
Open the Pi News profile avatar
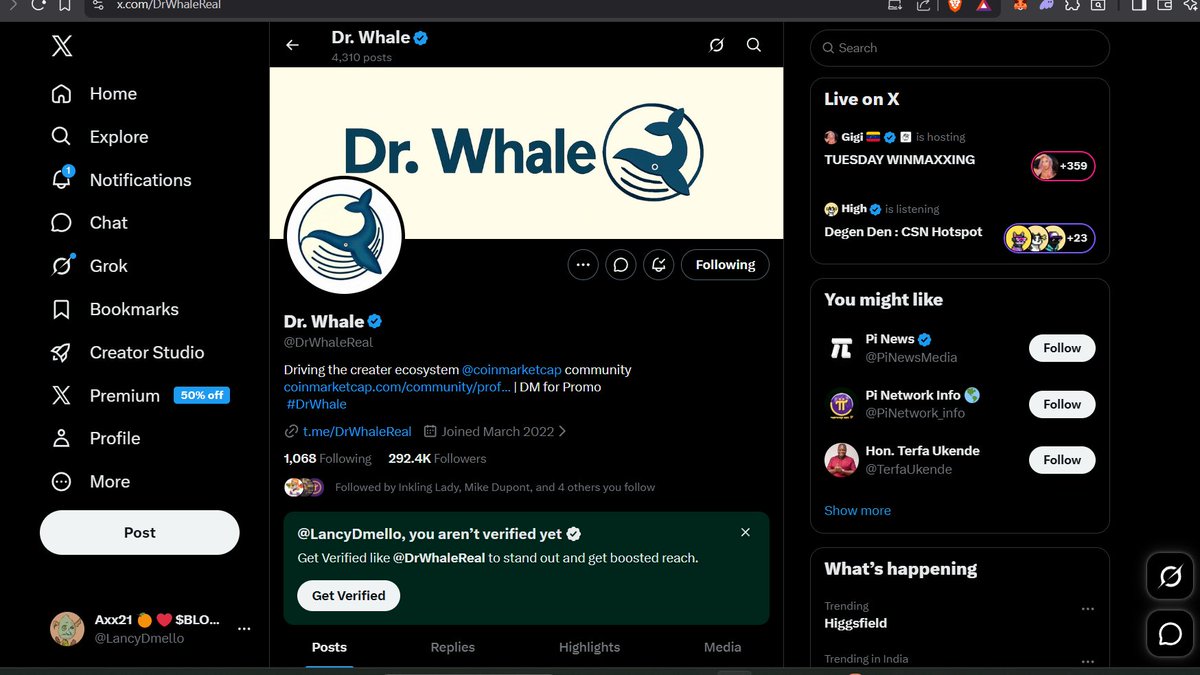point(841,348)
